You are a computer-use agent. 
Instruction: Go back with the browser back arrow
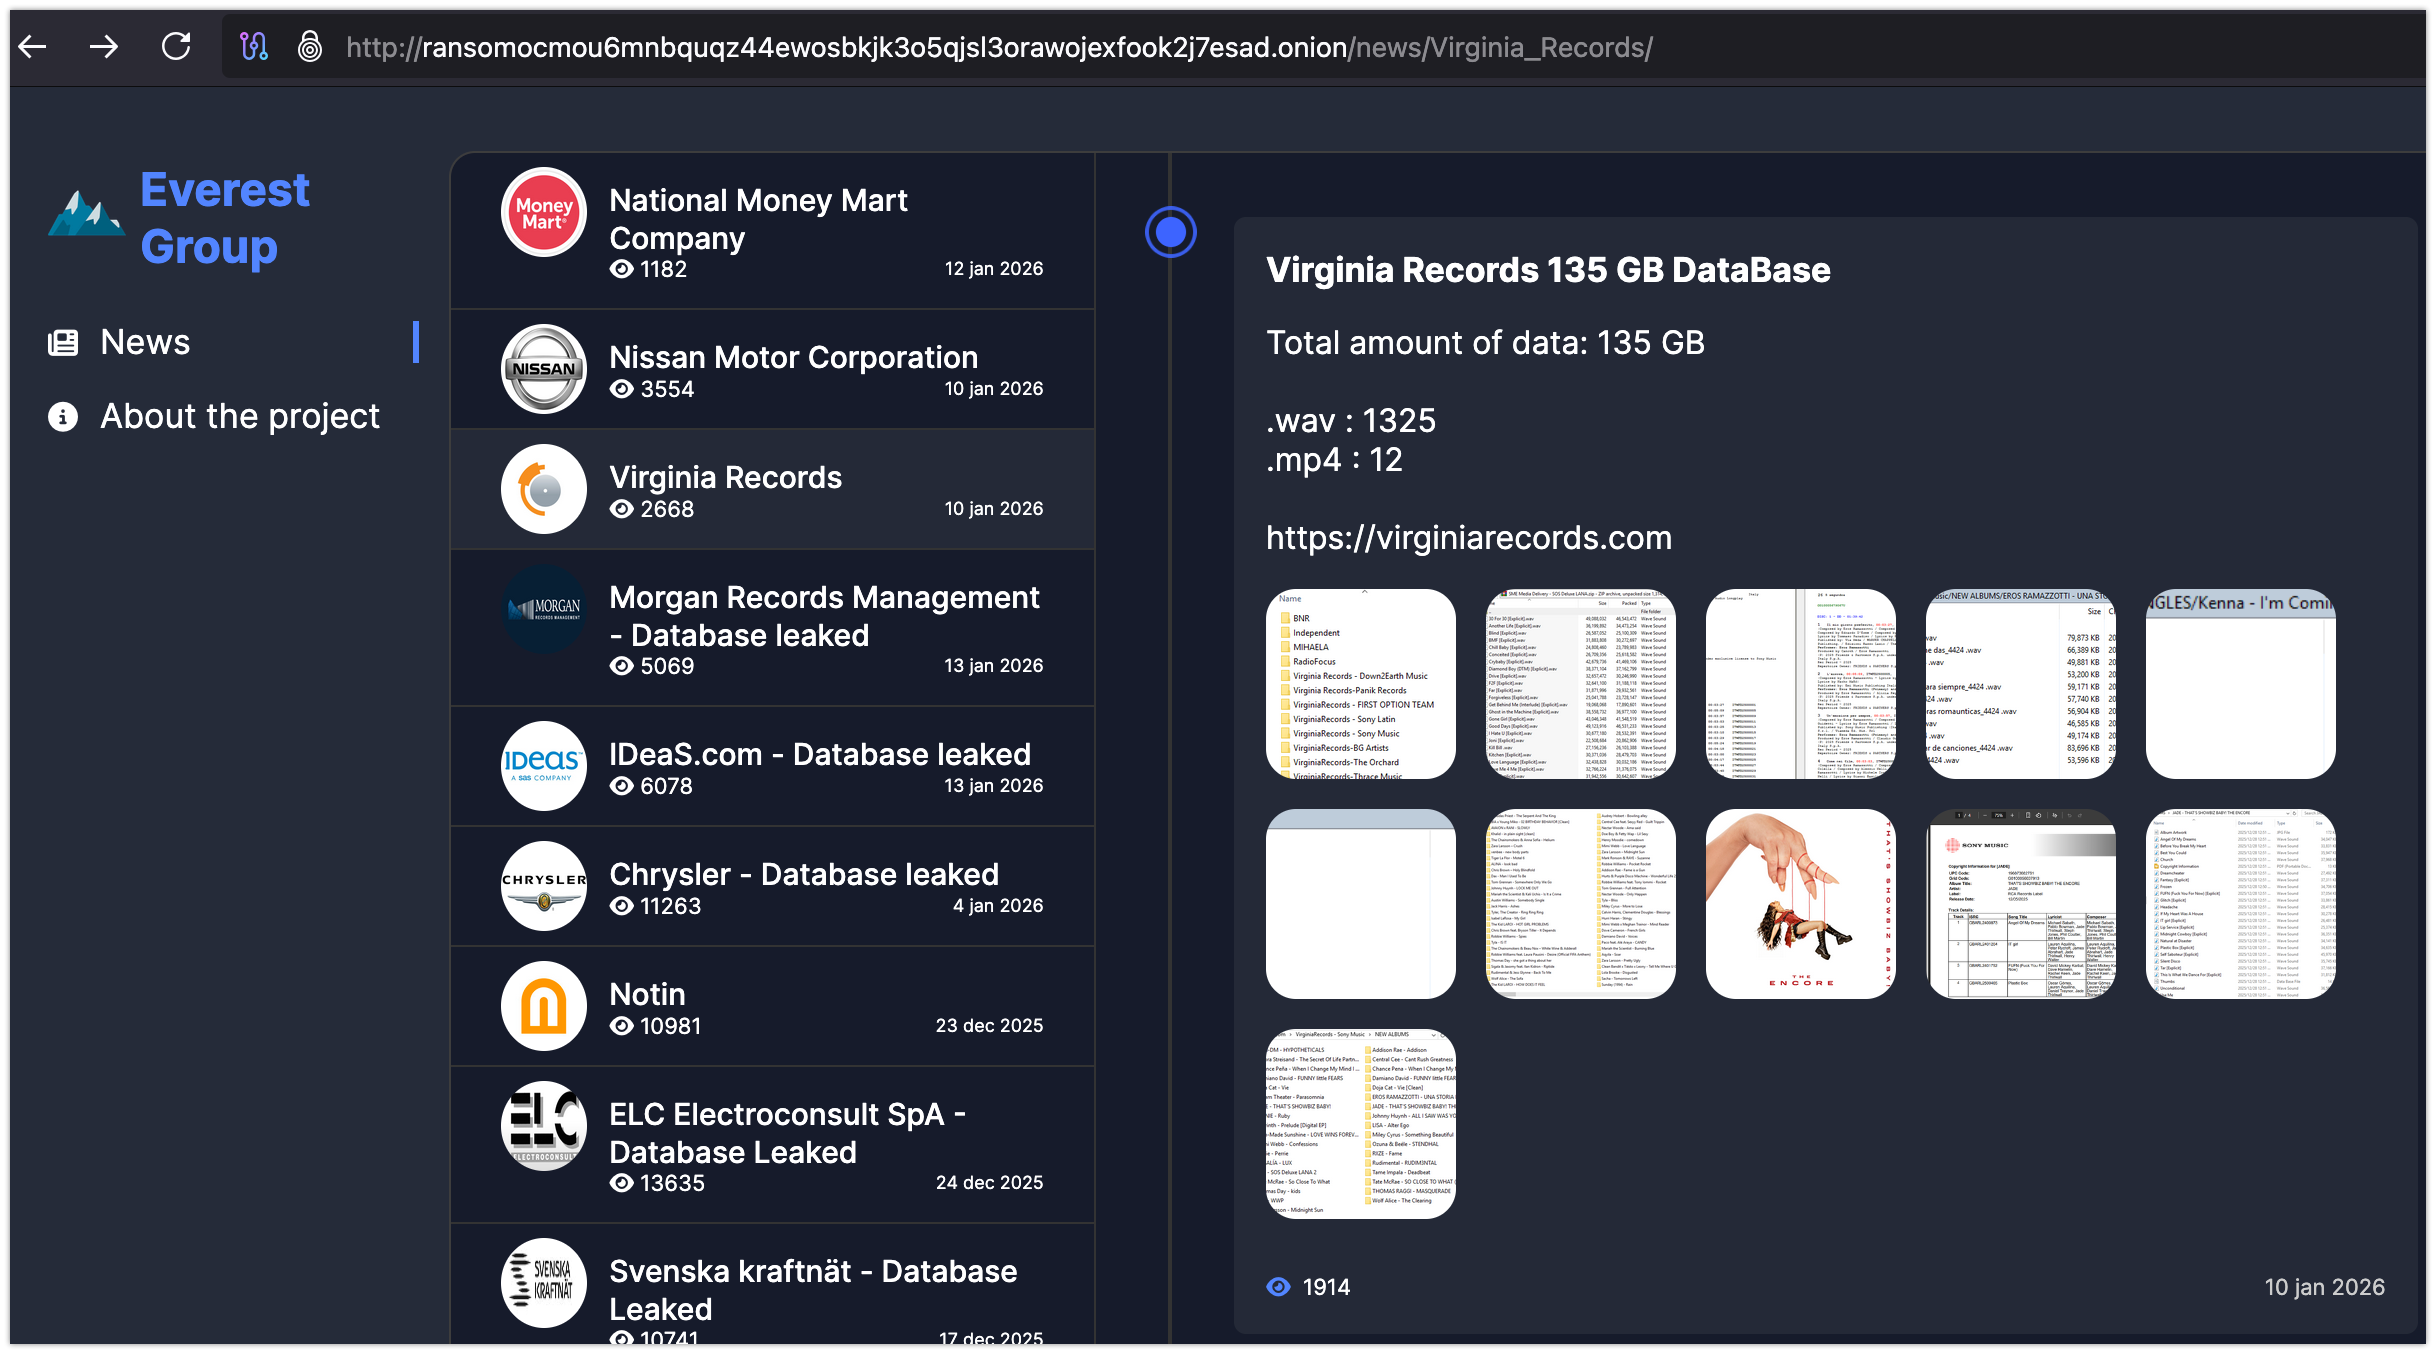(x=33, y=46)
